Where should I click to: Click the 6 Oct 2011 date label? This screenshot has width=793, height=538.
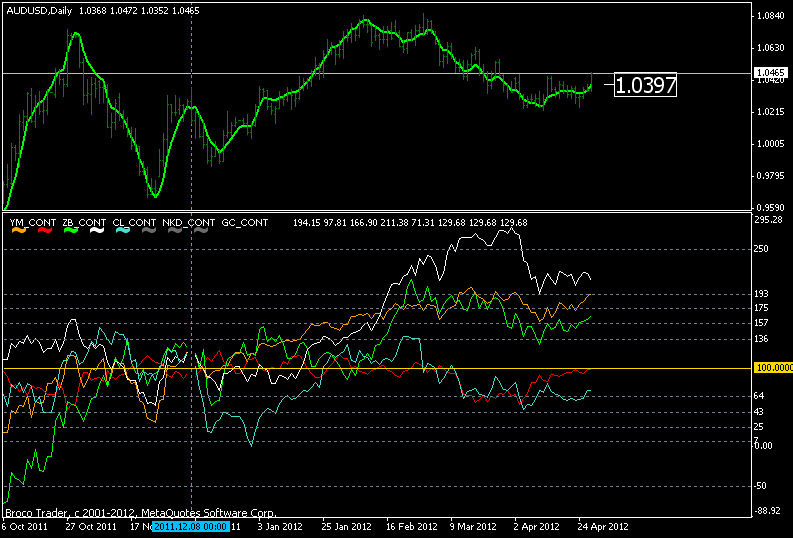pyautogui.click(x=25, y=526)
